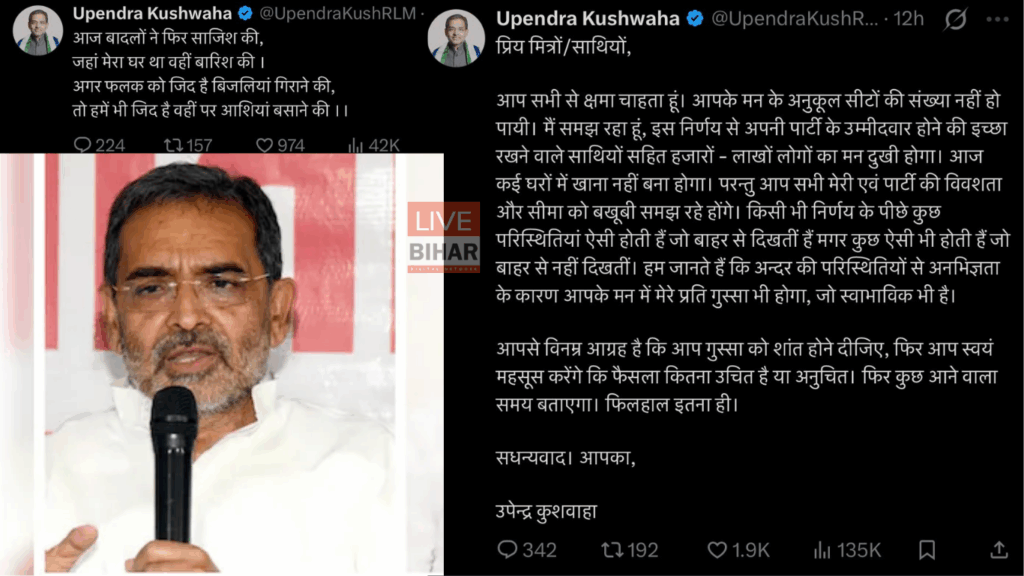Click the blue verified badge on right tweet

click(695, 19)
